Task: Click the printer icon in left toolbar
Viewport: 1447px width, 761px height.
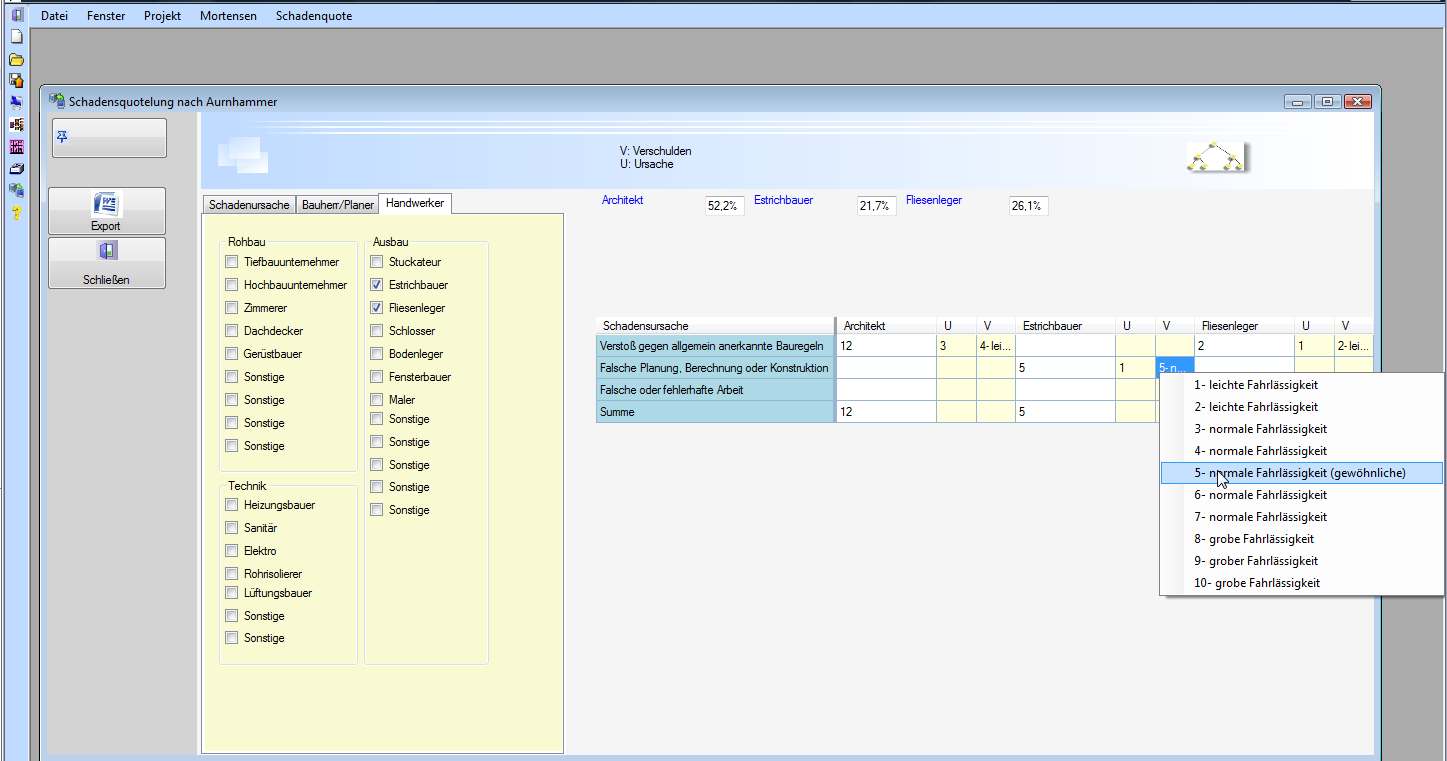Action: tap(16, 168)
